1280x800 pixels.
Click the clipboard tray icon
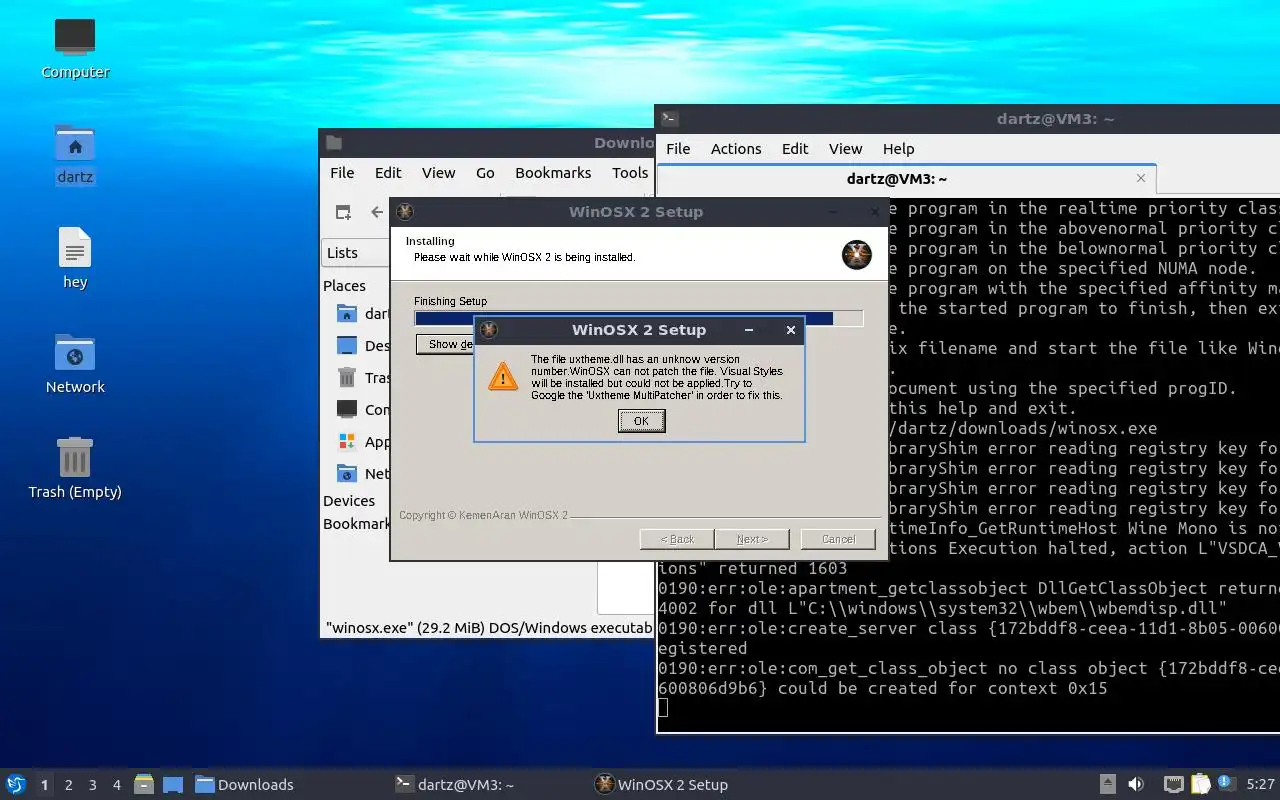[x=1200, y=784]
